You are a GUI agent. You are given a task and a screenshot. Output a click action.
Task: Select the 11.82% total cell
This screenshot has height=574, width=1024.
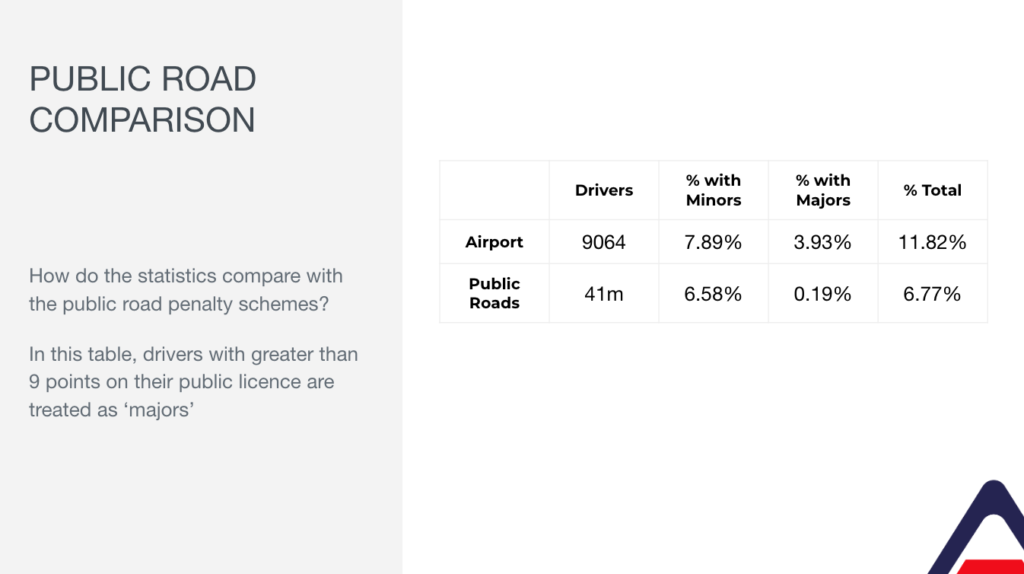click(933, 242)
